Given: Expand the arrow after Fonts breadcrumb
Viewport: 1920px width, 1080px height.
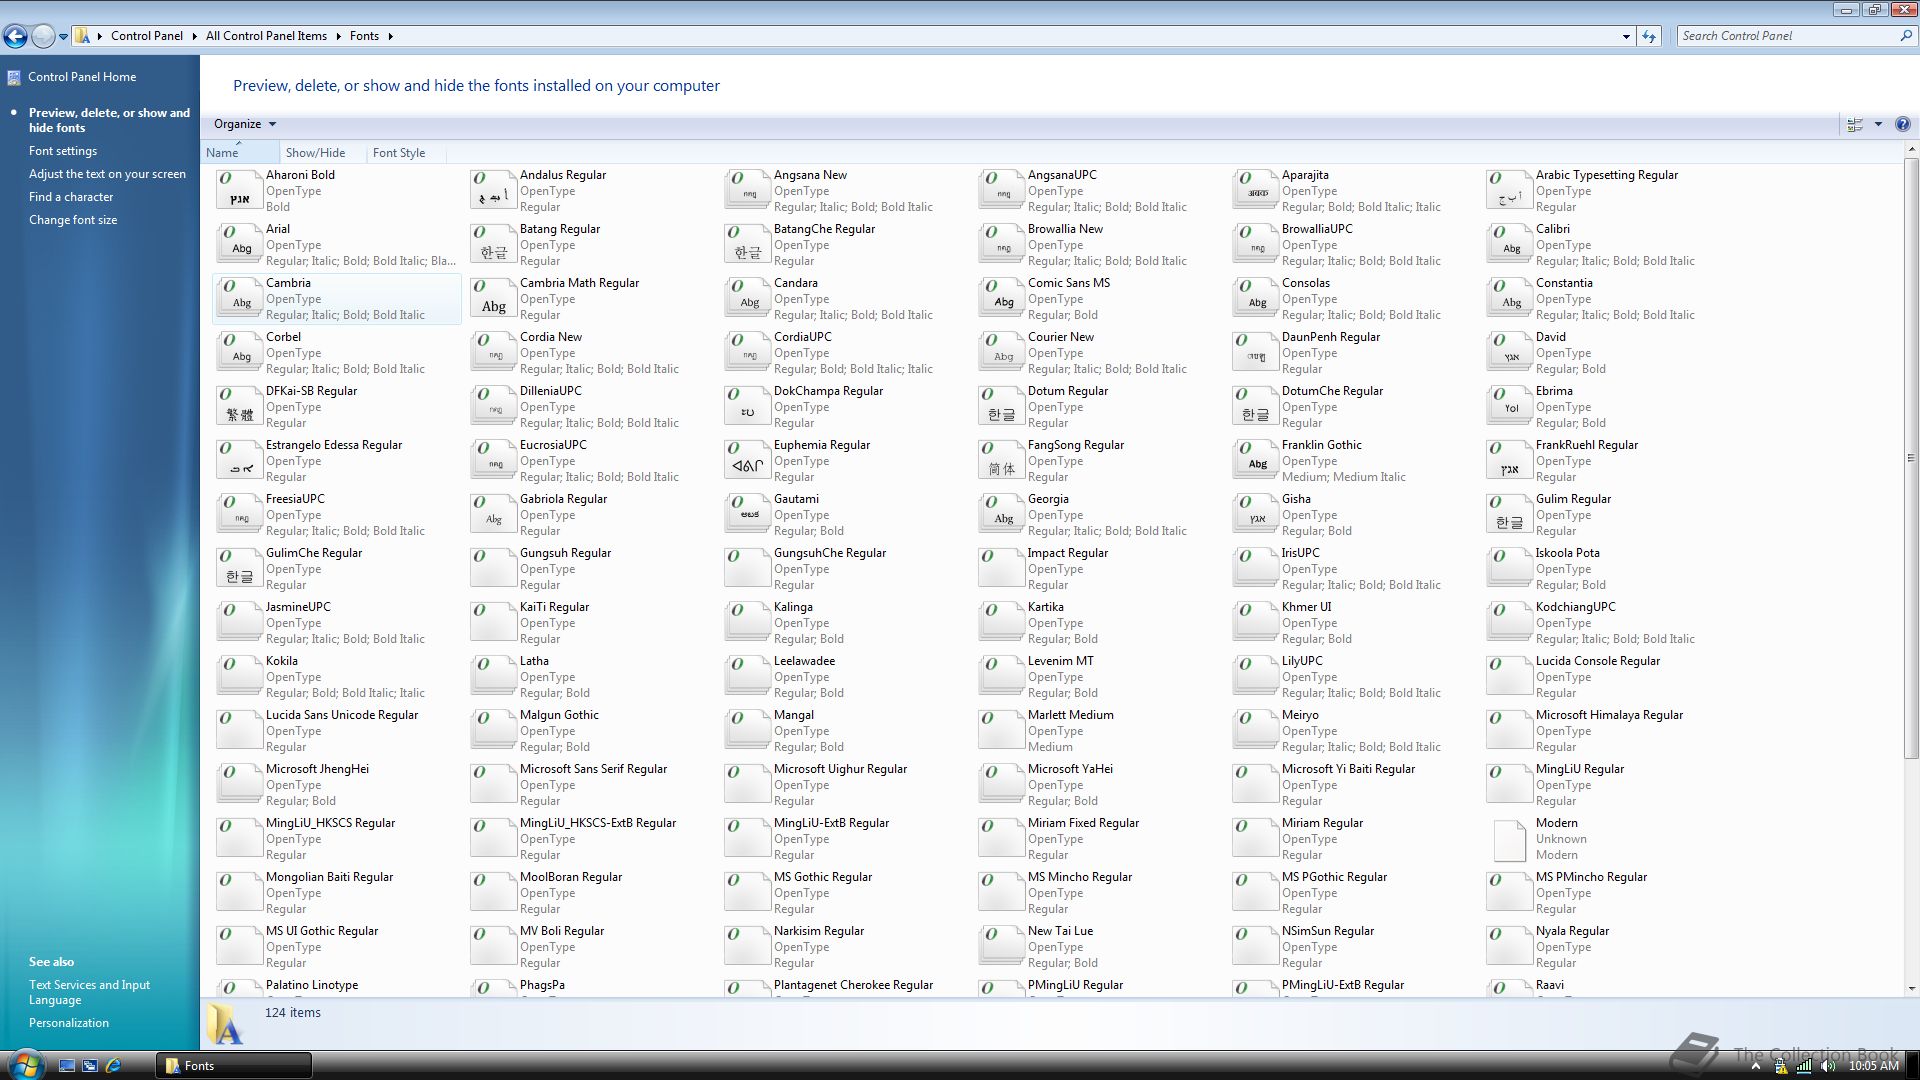Looking at the screenshot, I should coord(390,36).
